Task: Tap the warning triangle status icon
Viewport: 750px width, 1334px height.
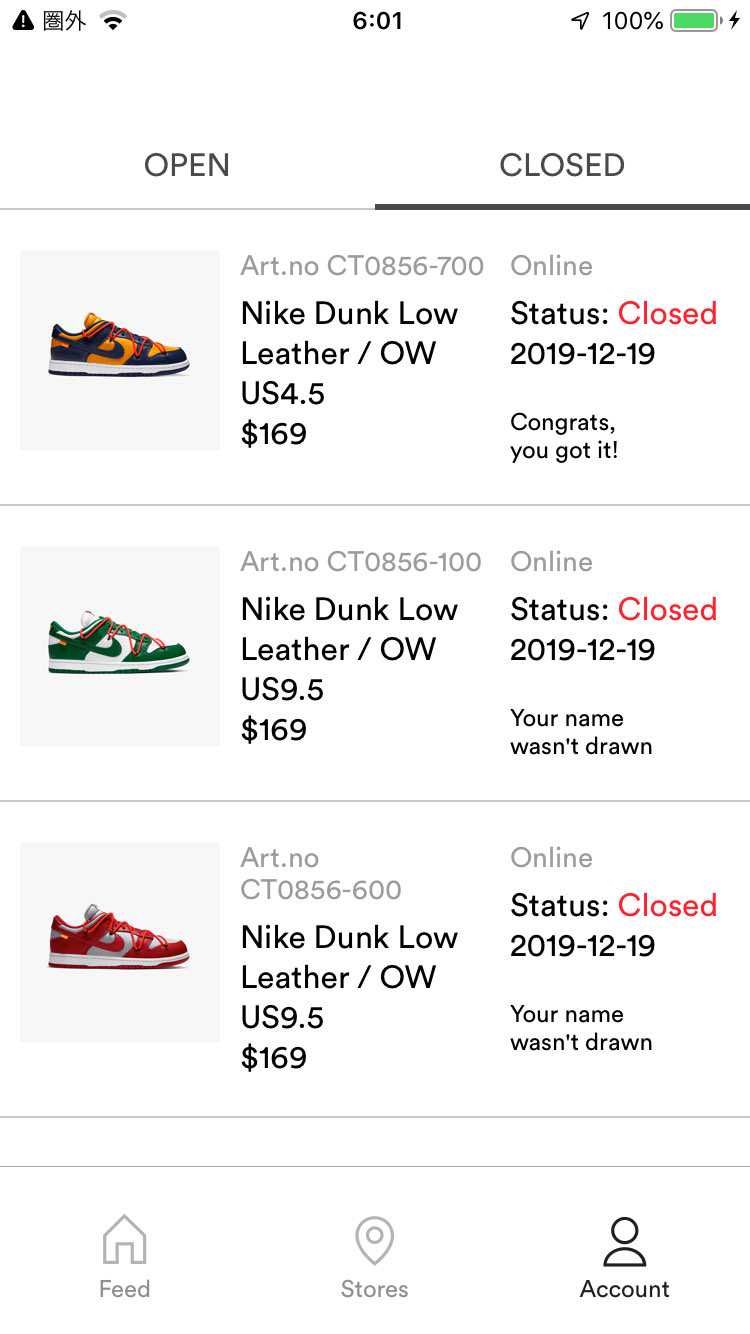Action: point(23,20)
